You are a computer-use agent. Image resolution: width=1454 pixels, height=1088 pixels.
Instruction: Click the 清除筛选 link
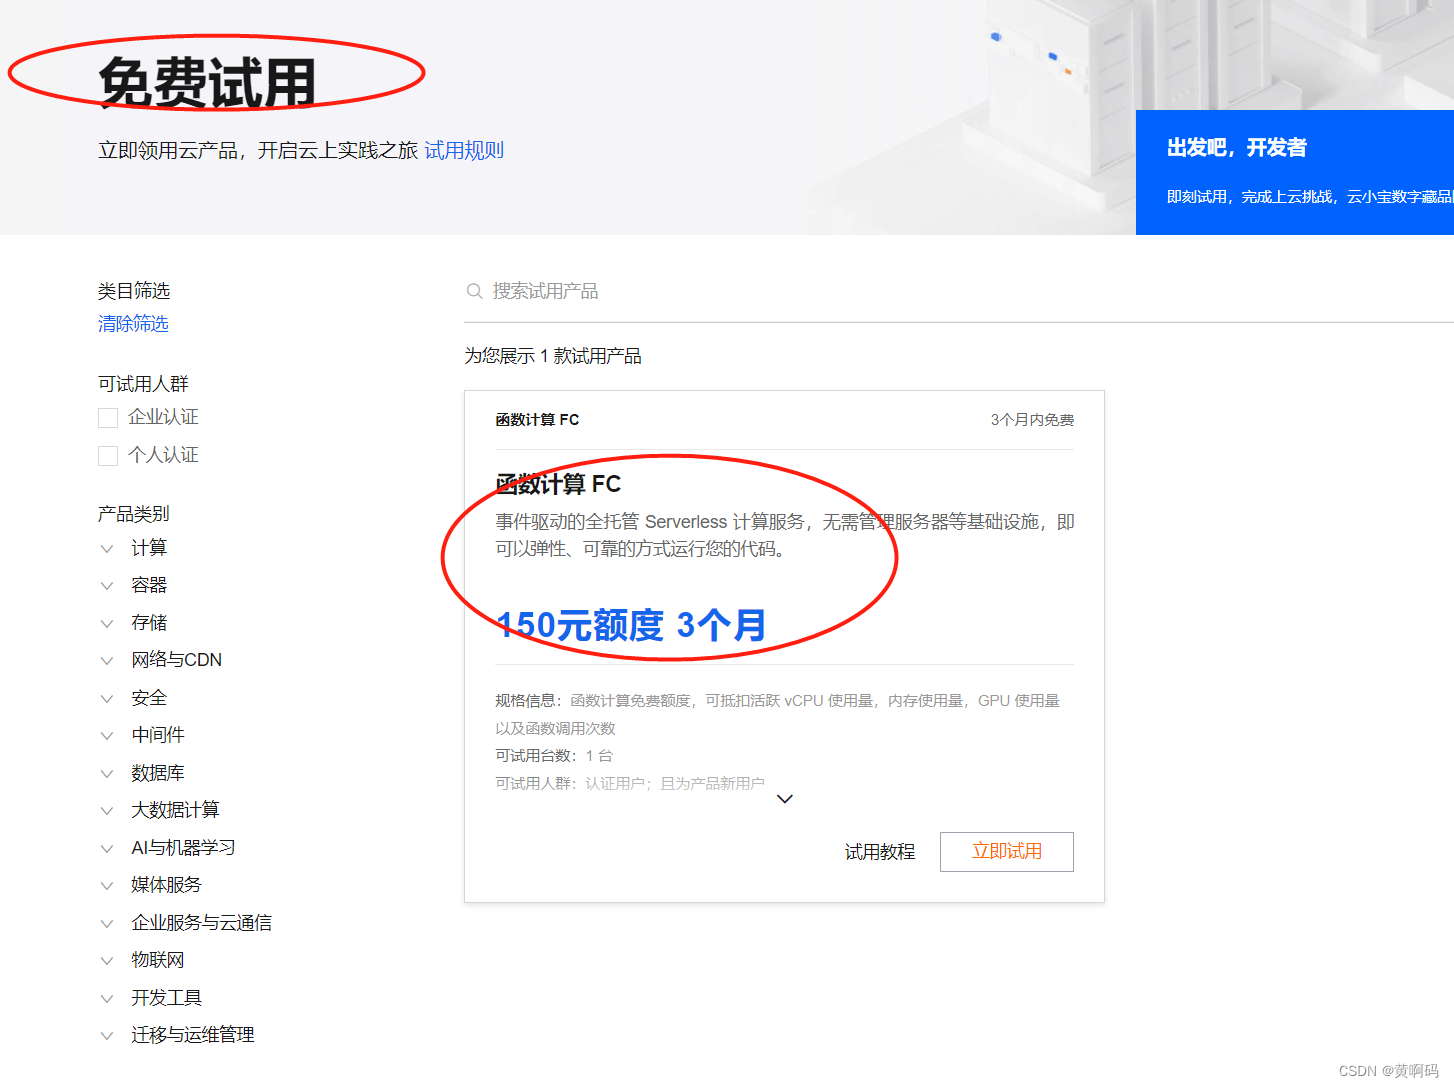click(133, 324)
